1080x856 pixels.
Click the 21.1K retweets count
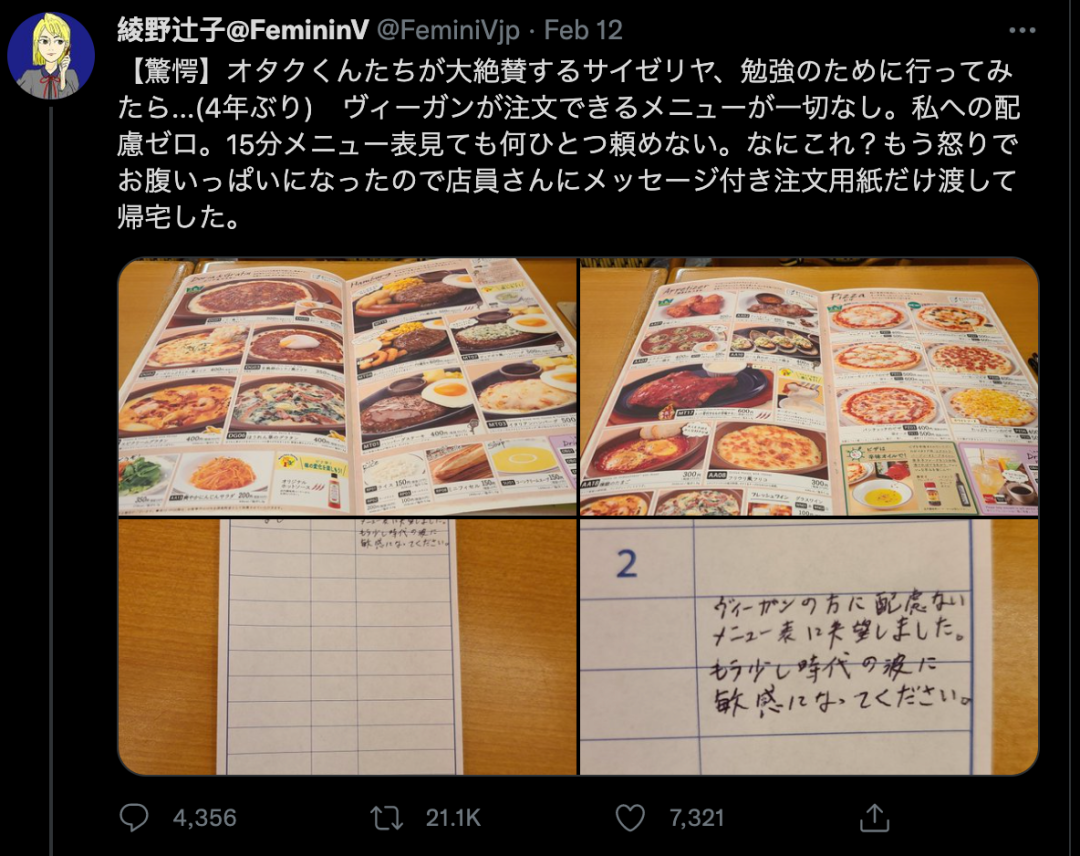point(453,817)
